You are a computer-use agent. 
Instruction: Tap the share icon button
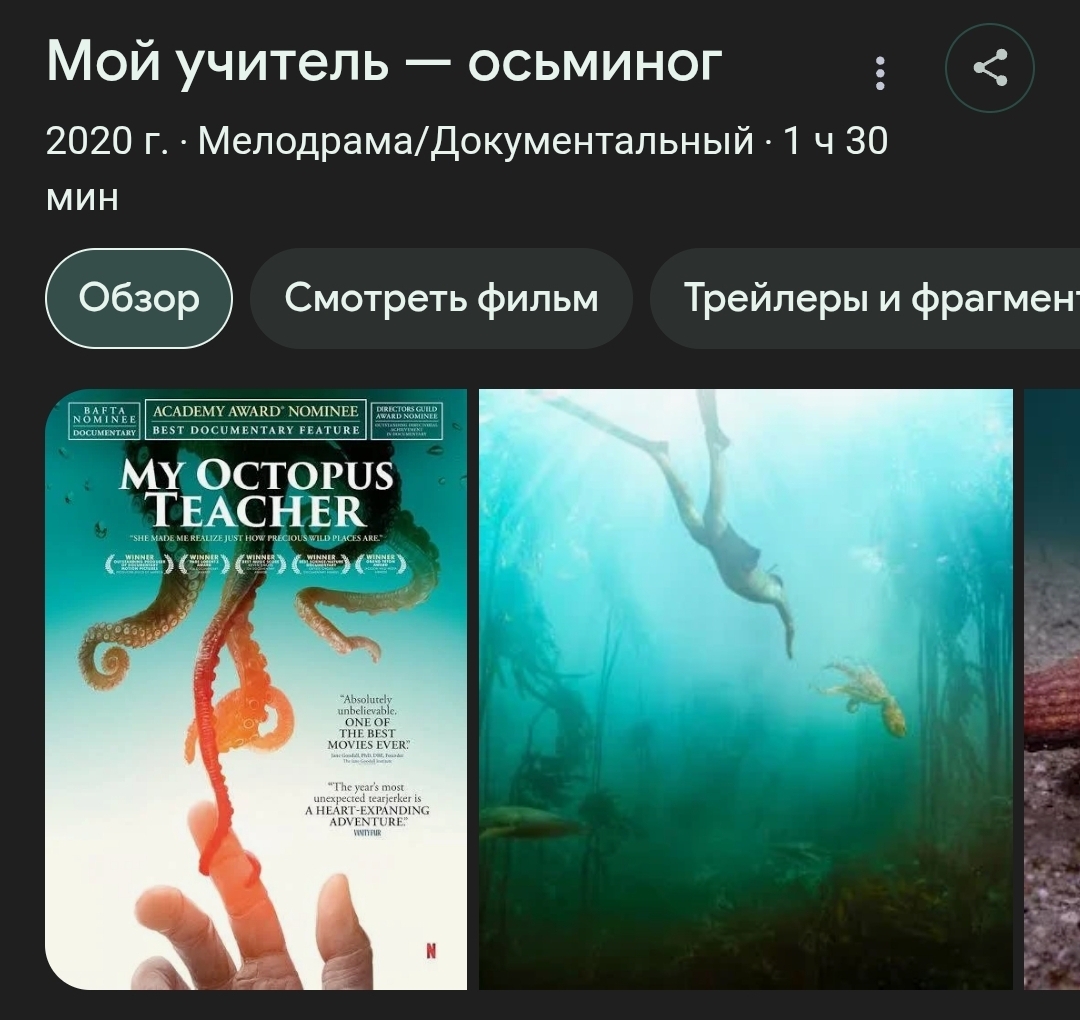click(x=990, y=68)
